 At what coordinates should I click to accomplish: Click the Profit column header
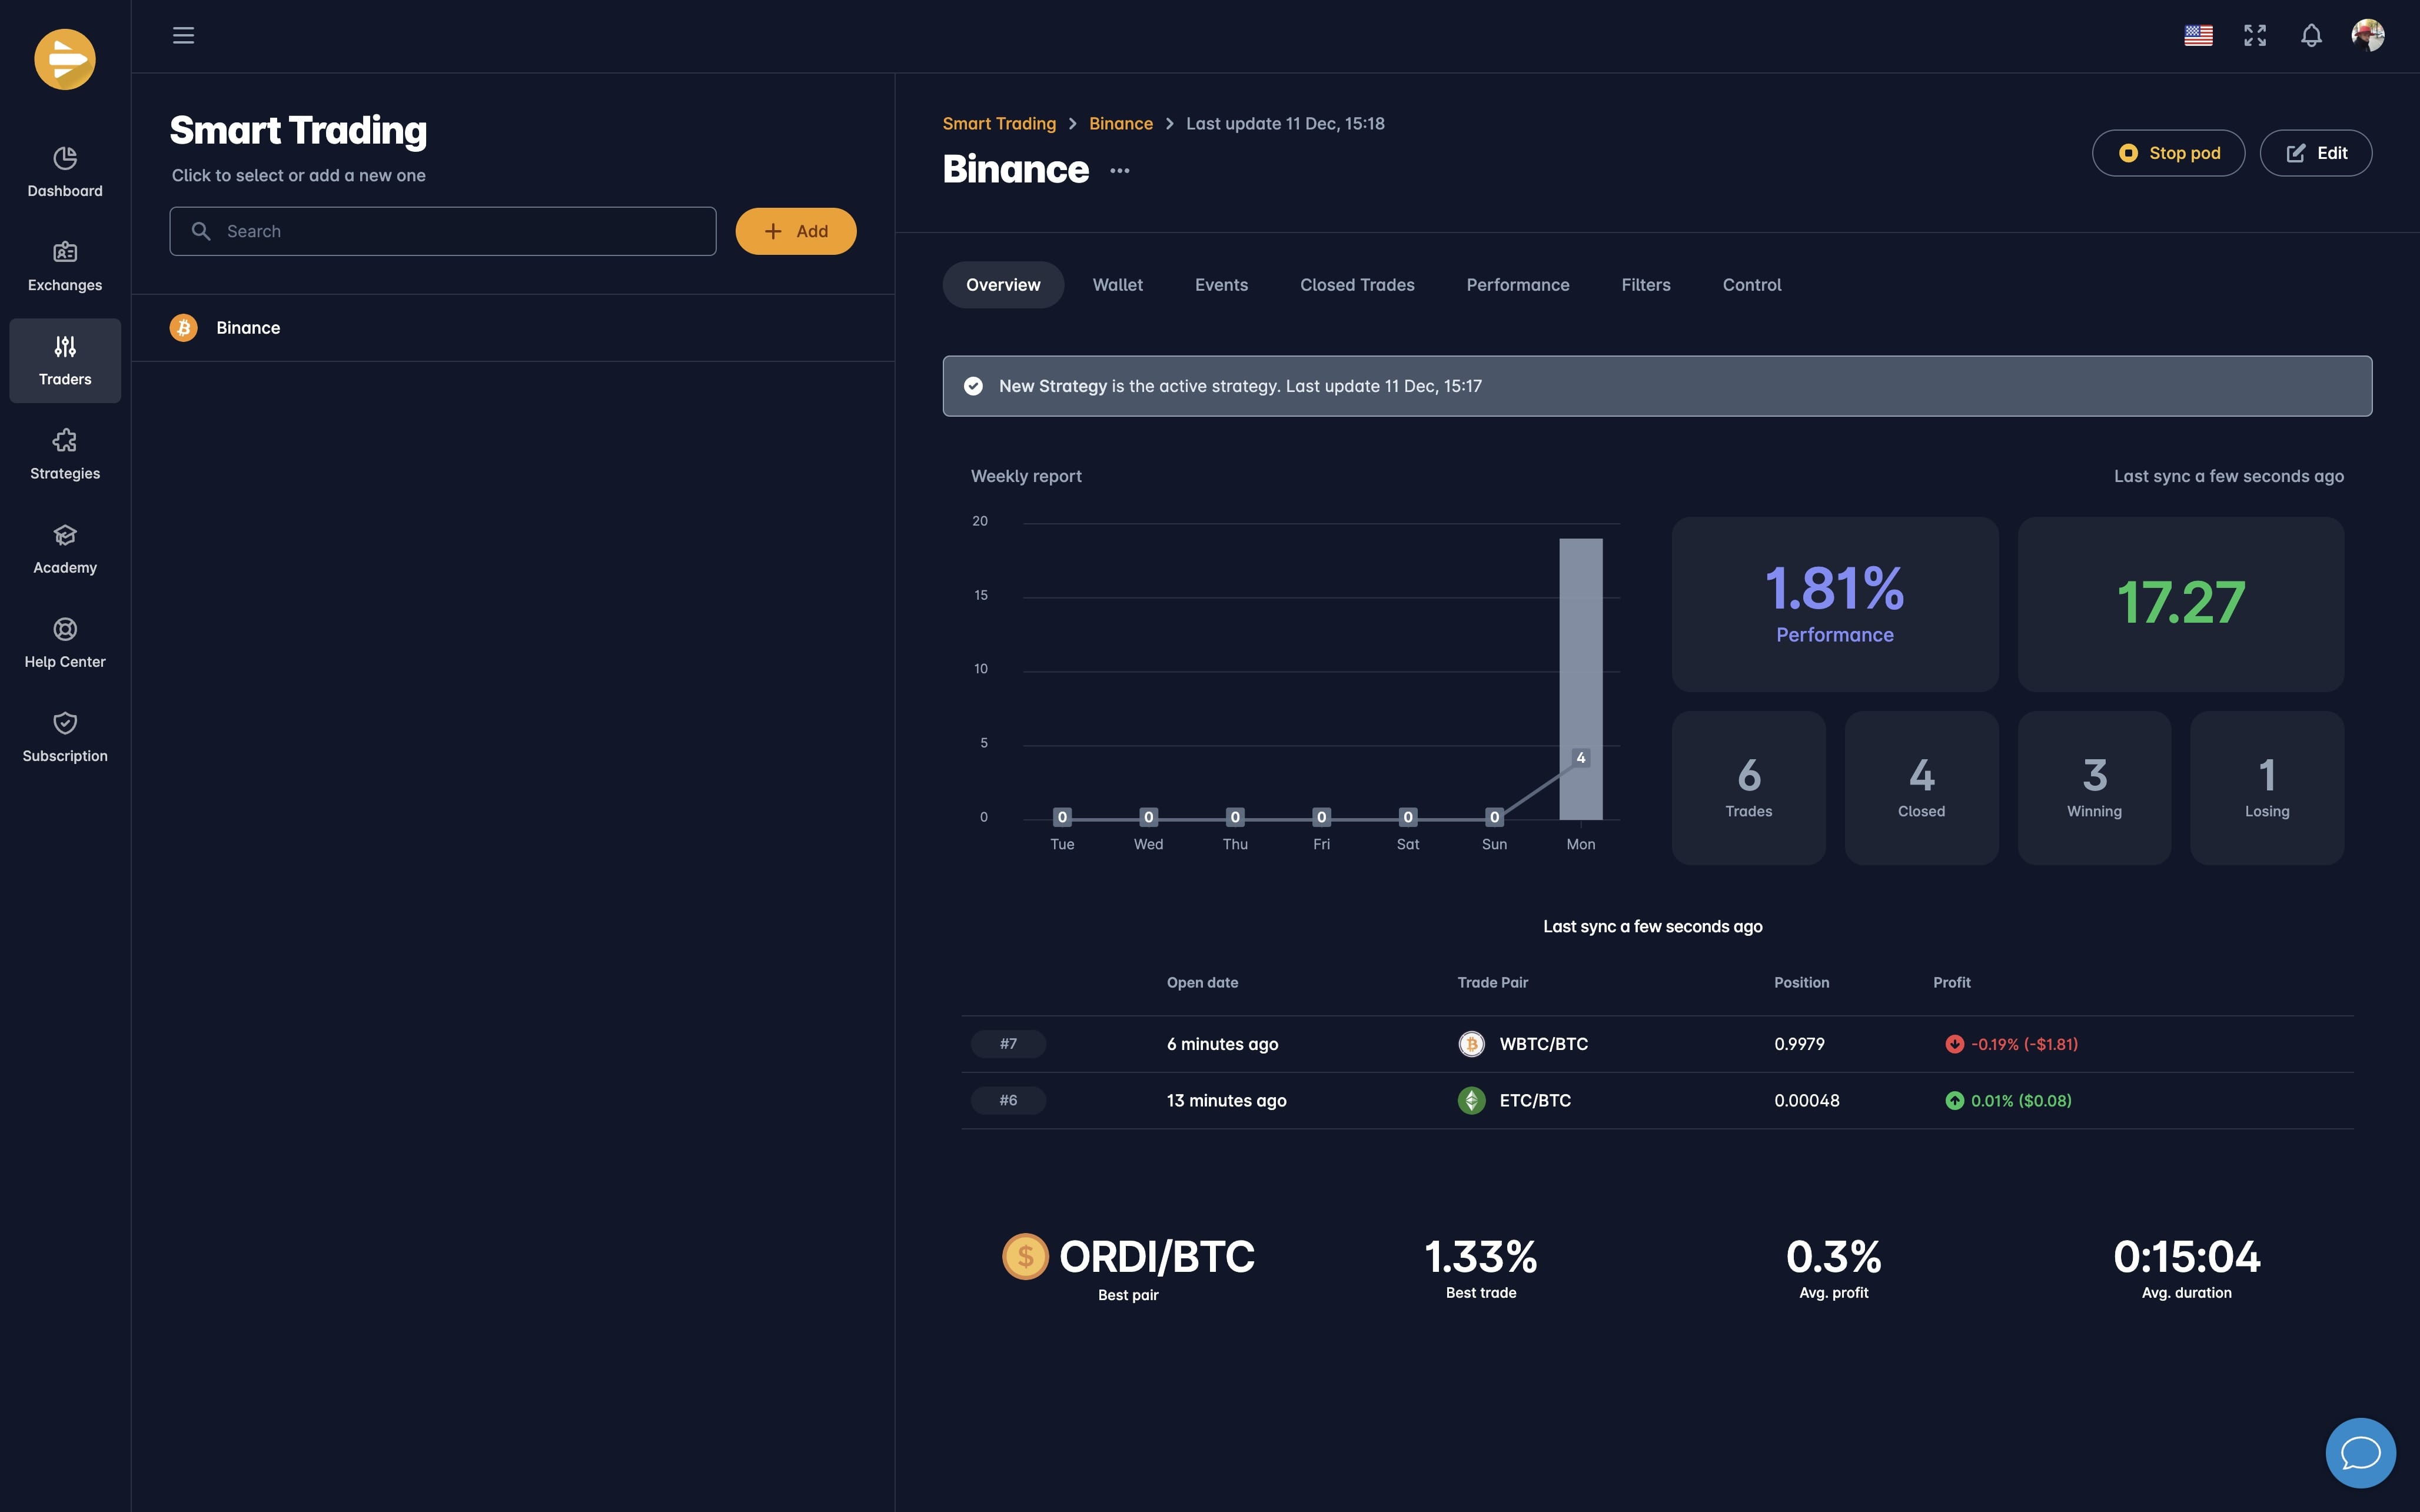coord(1951,983)
